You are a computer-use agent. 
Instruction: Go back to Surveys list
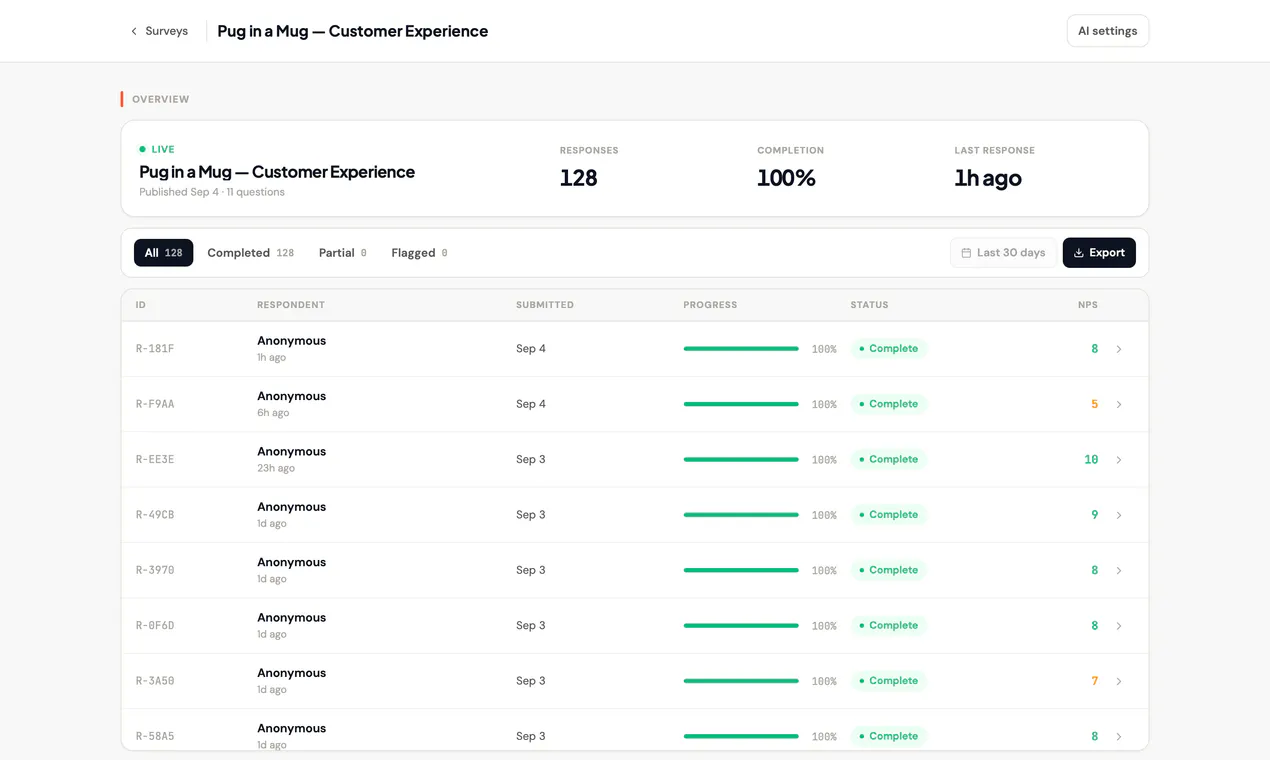pyautogui.click(x=159, y=31)
